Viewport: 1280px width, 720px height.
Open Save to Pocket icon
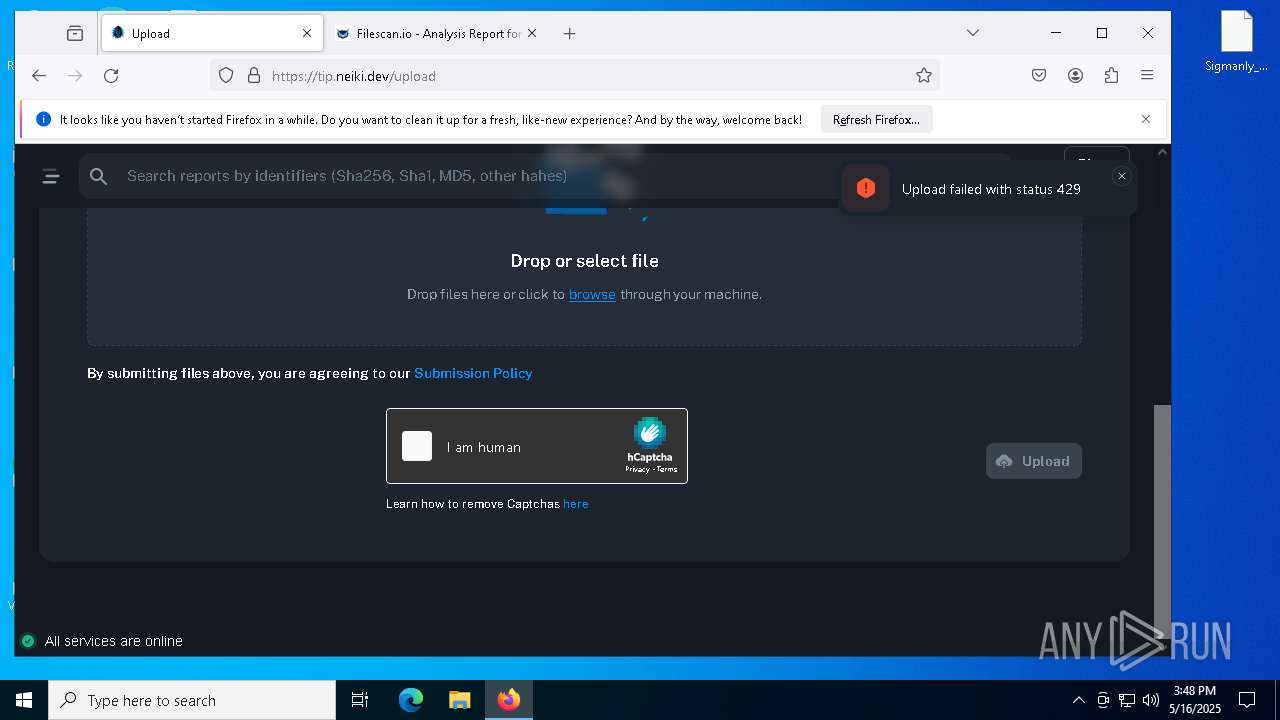coord(1039,75)
